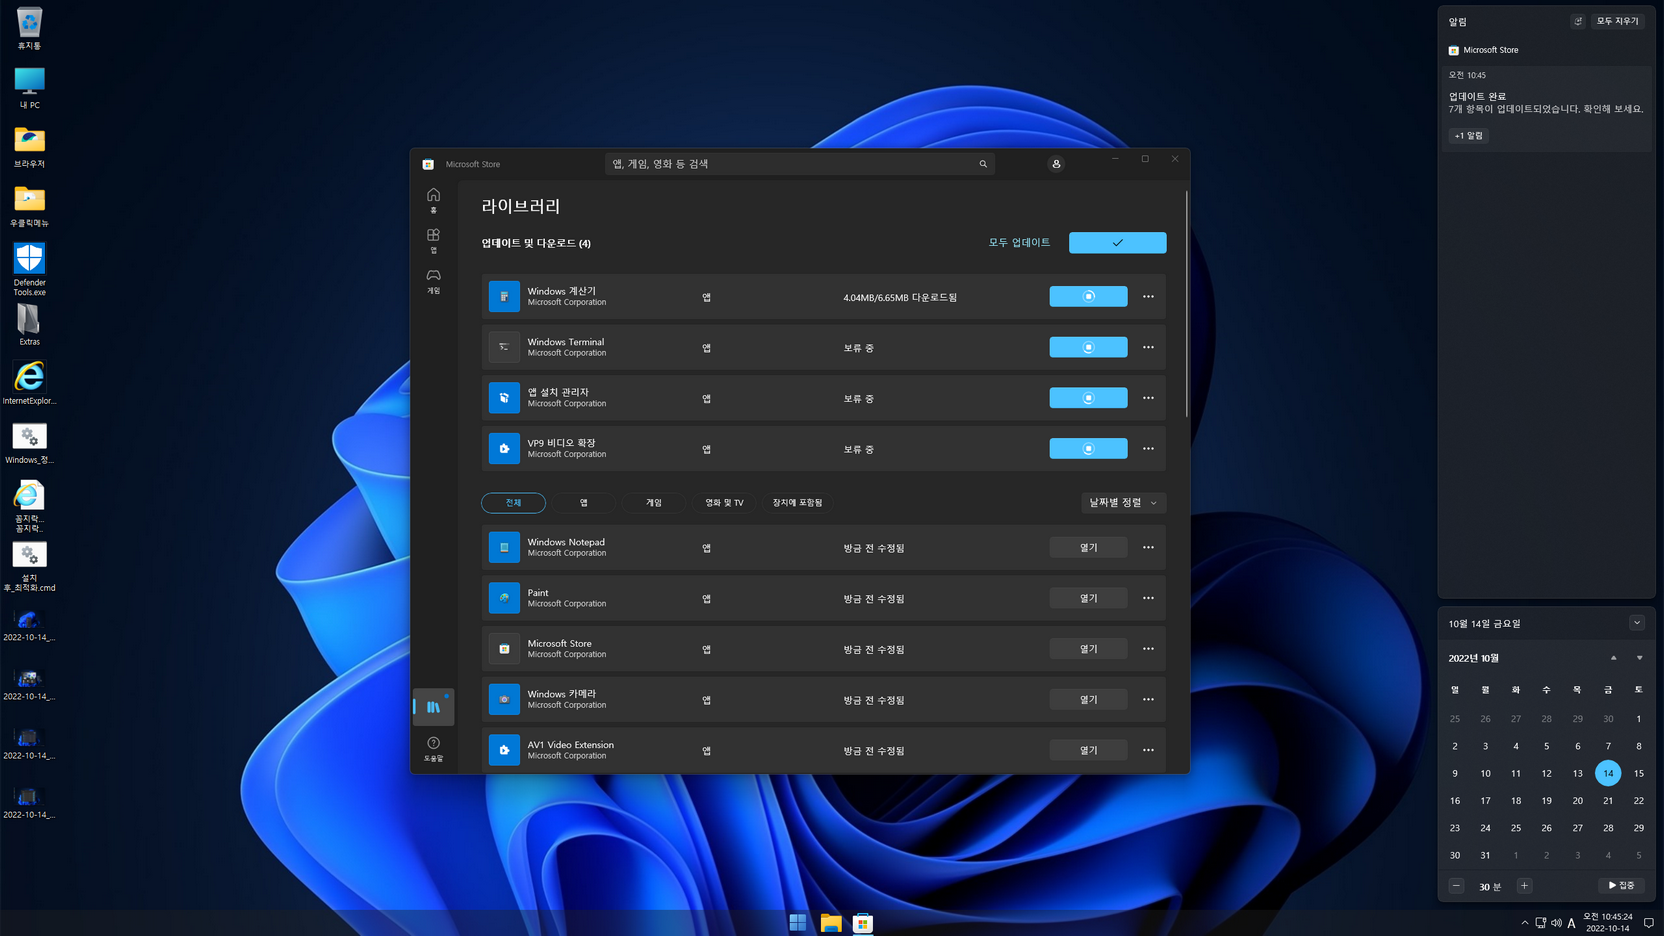Click the Paint app icon
The width and height of the screenshot is (1664, 936).
click(504, 598)
